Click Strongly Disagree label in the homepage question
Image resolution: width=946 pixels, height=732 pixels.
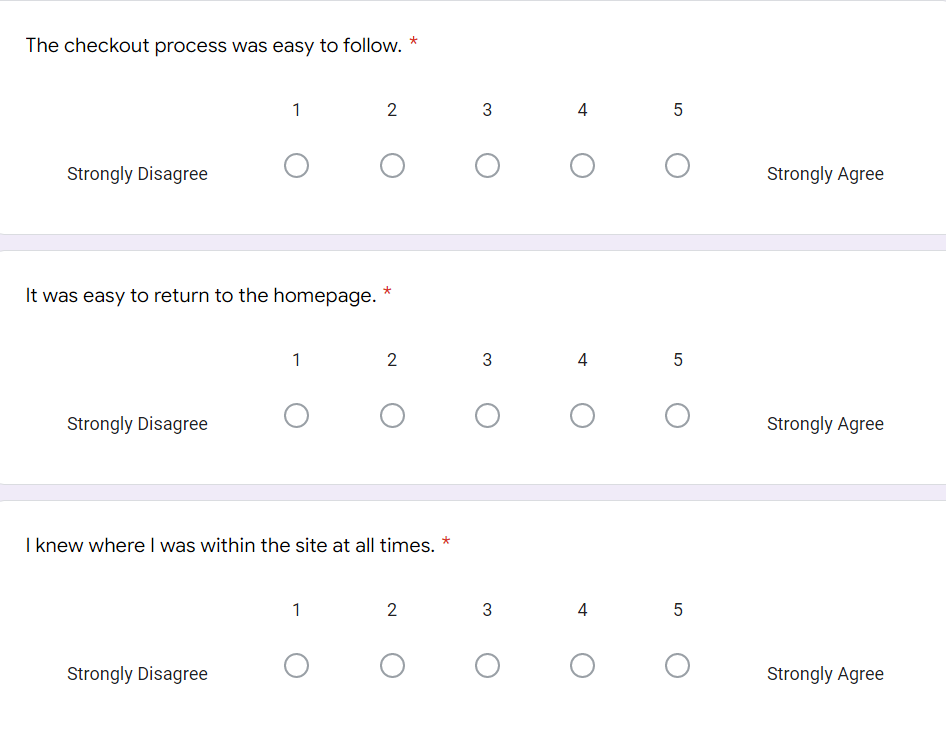pos(137,424)
